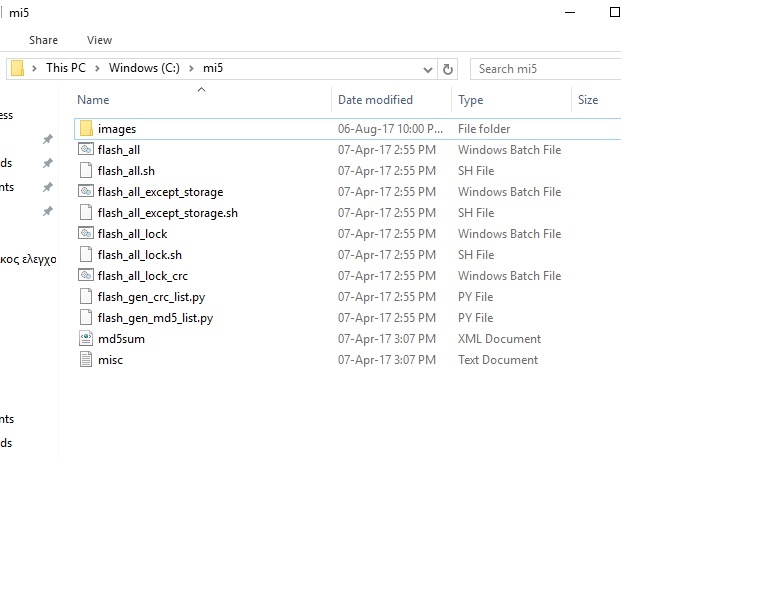This screenshot has height=614, width=768.
Task: Sort files by Date modified column
Action: click(375, 100)
